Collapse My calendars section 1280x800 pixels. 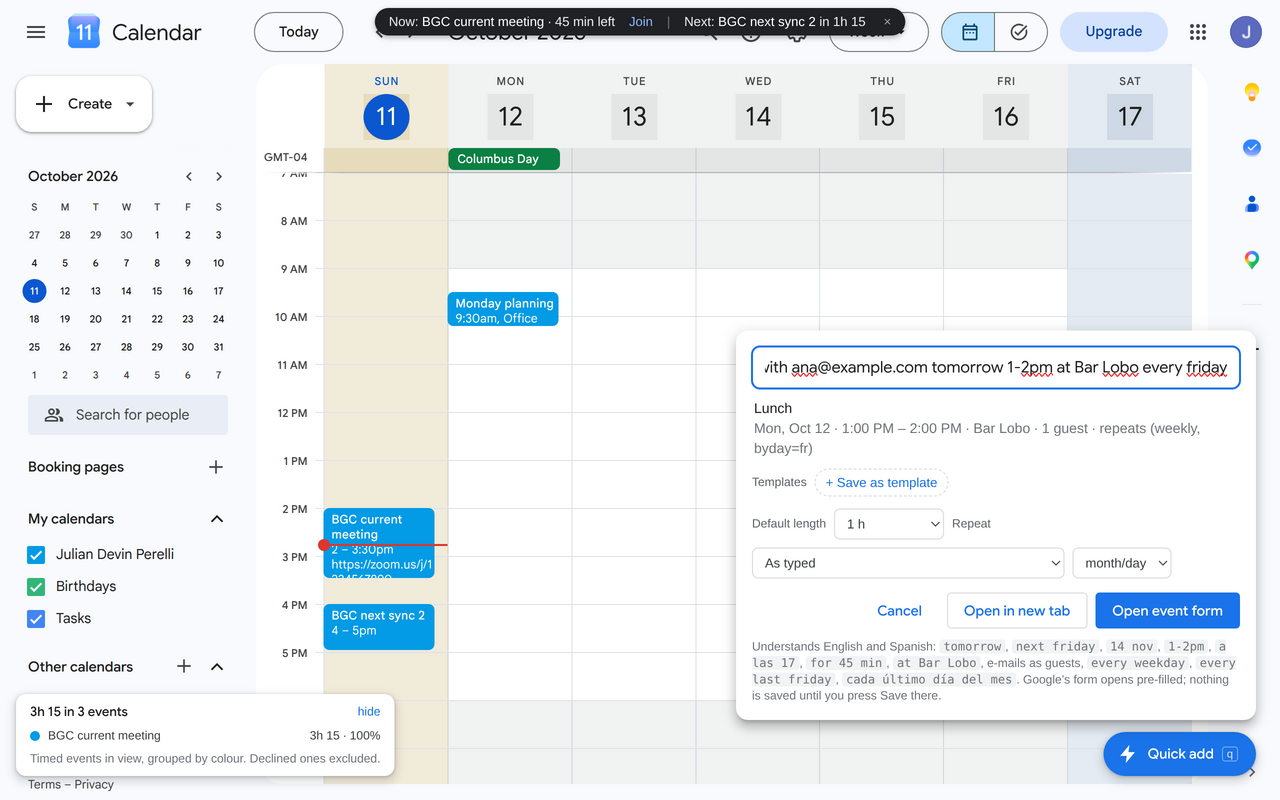click(216, 519)
